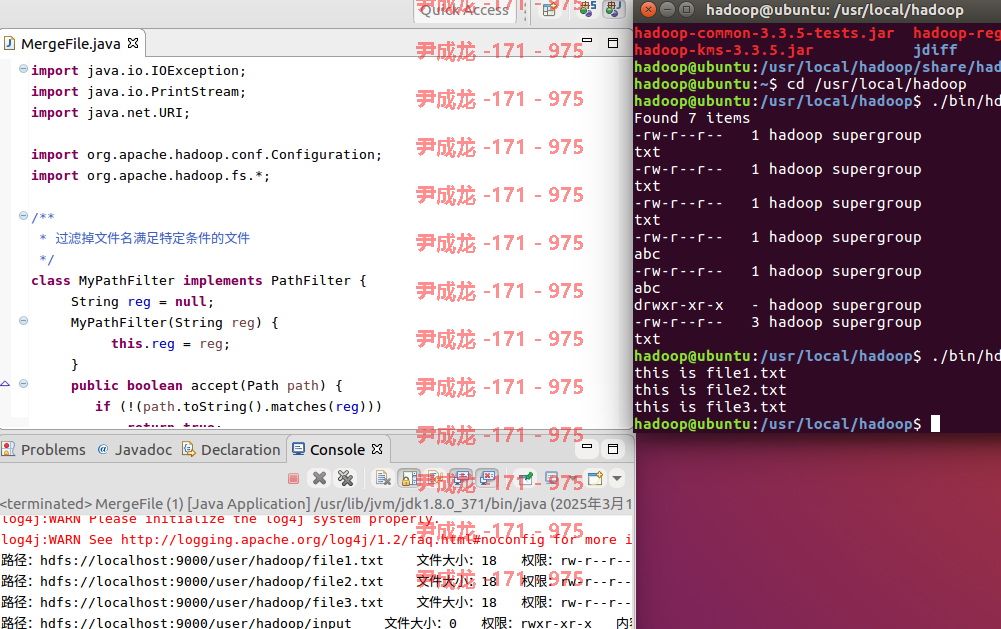1001x629 pixels.
Task: Maximize the MergeFile.java editor area
Action: point(613,43)
